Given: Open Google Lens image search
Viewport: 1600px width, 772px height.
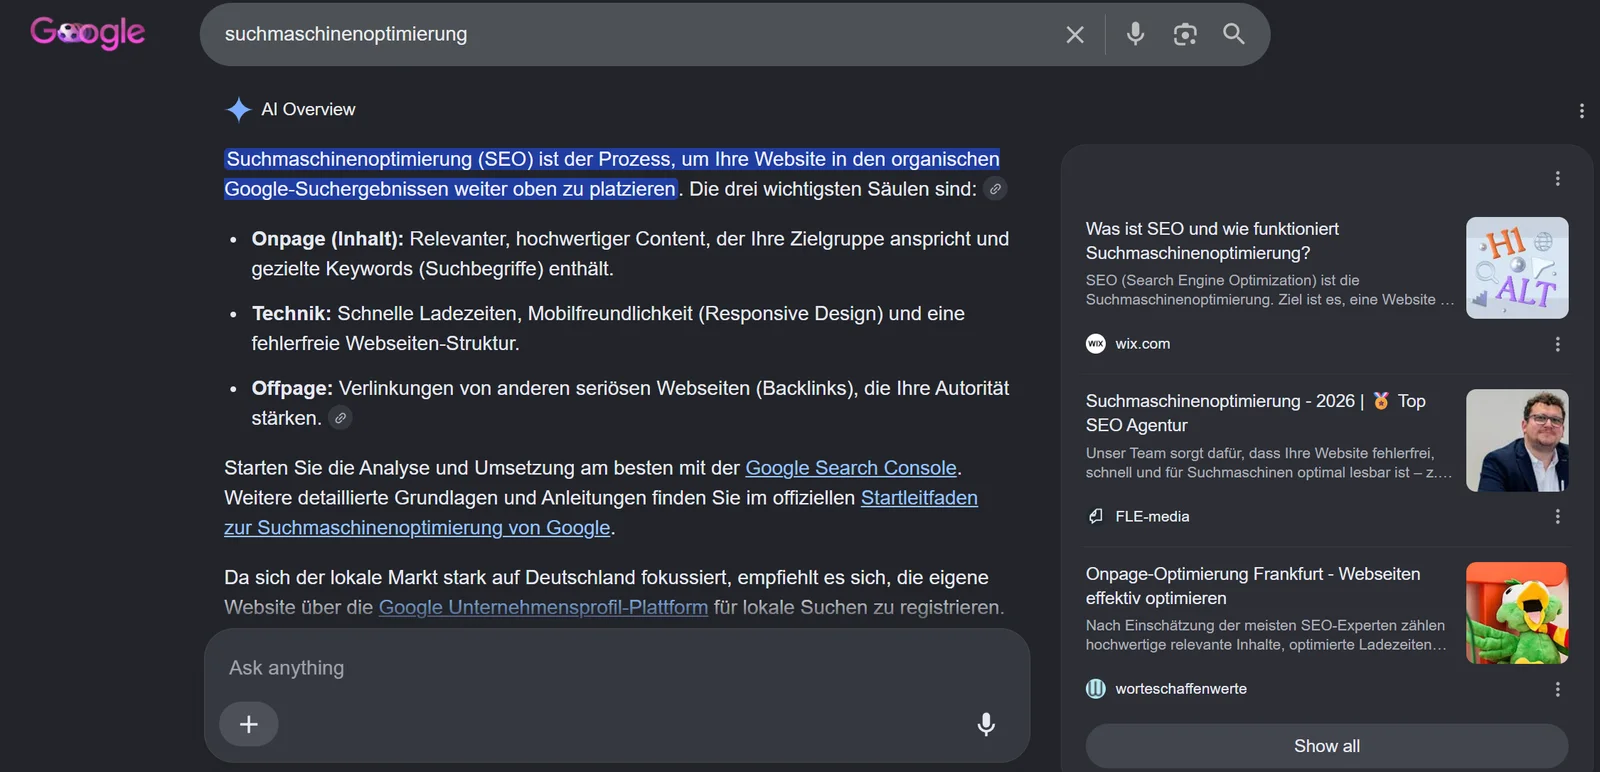Looking at the screenshot, I should [x=1185, y=34].
